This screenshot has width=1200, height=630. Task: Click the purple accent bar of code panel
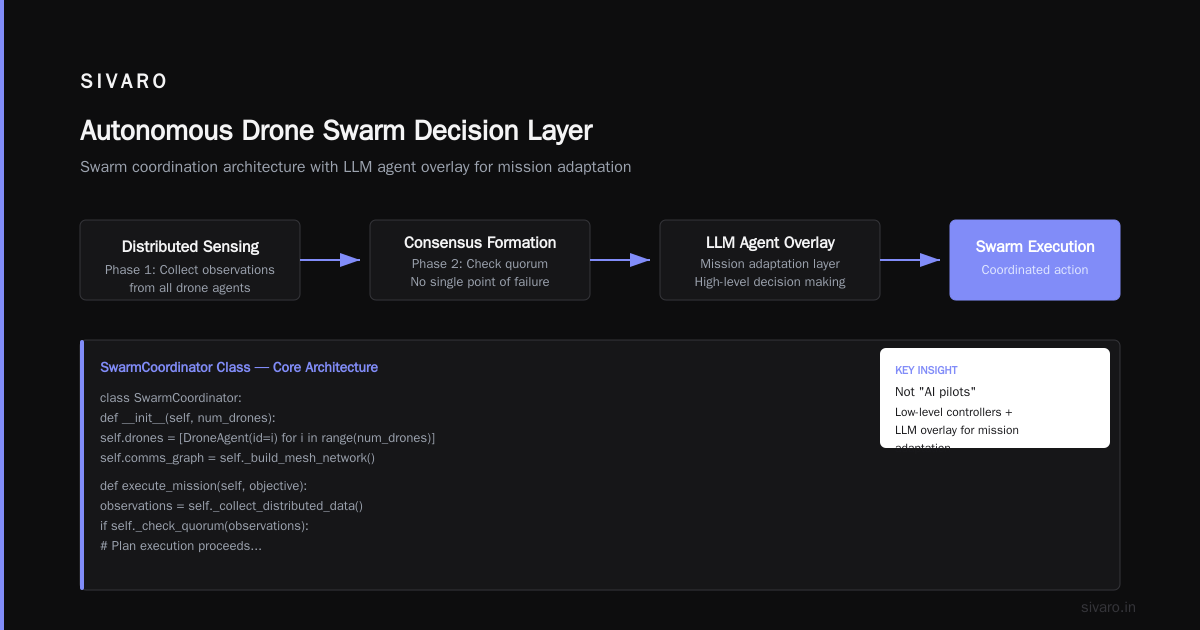[82, 465]
